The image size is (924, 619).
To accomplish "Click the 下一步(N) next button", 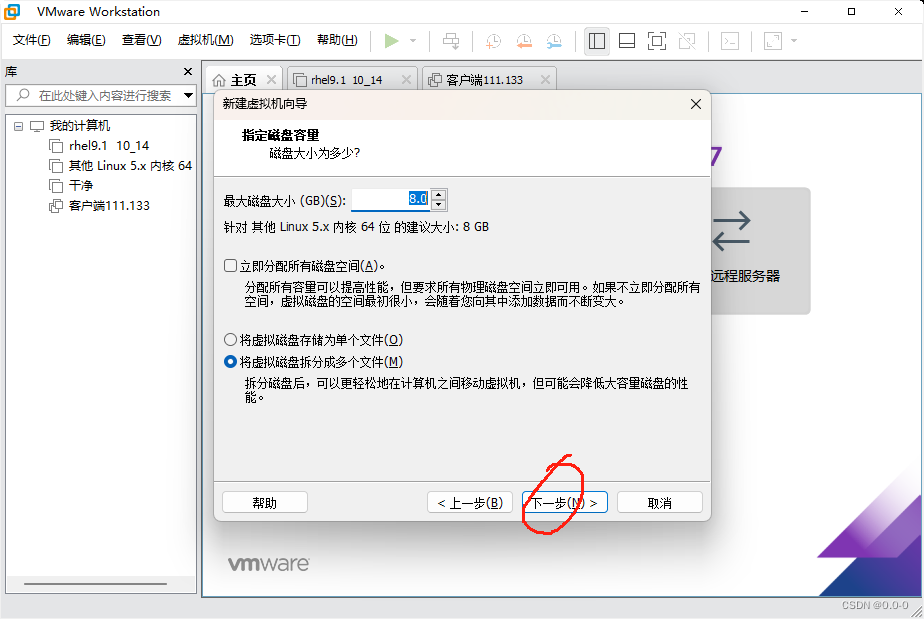I will tap(565, 502).
